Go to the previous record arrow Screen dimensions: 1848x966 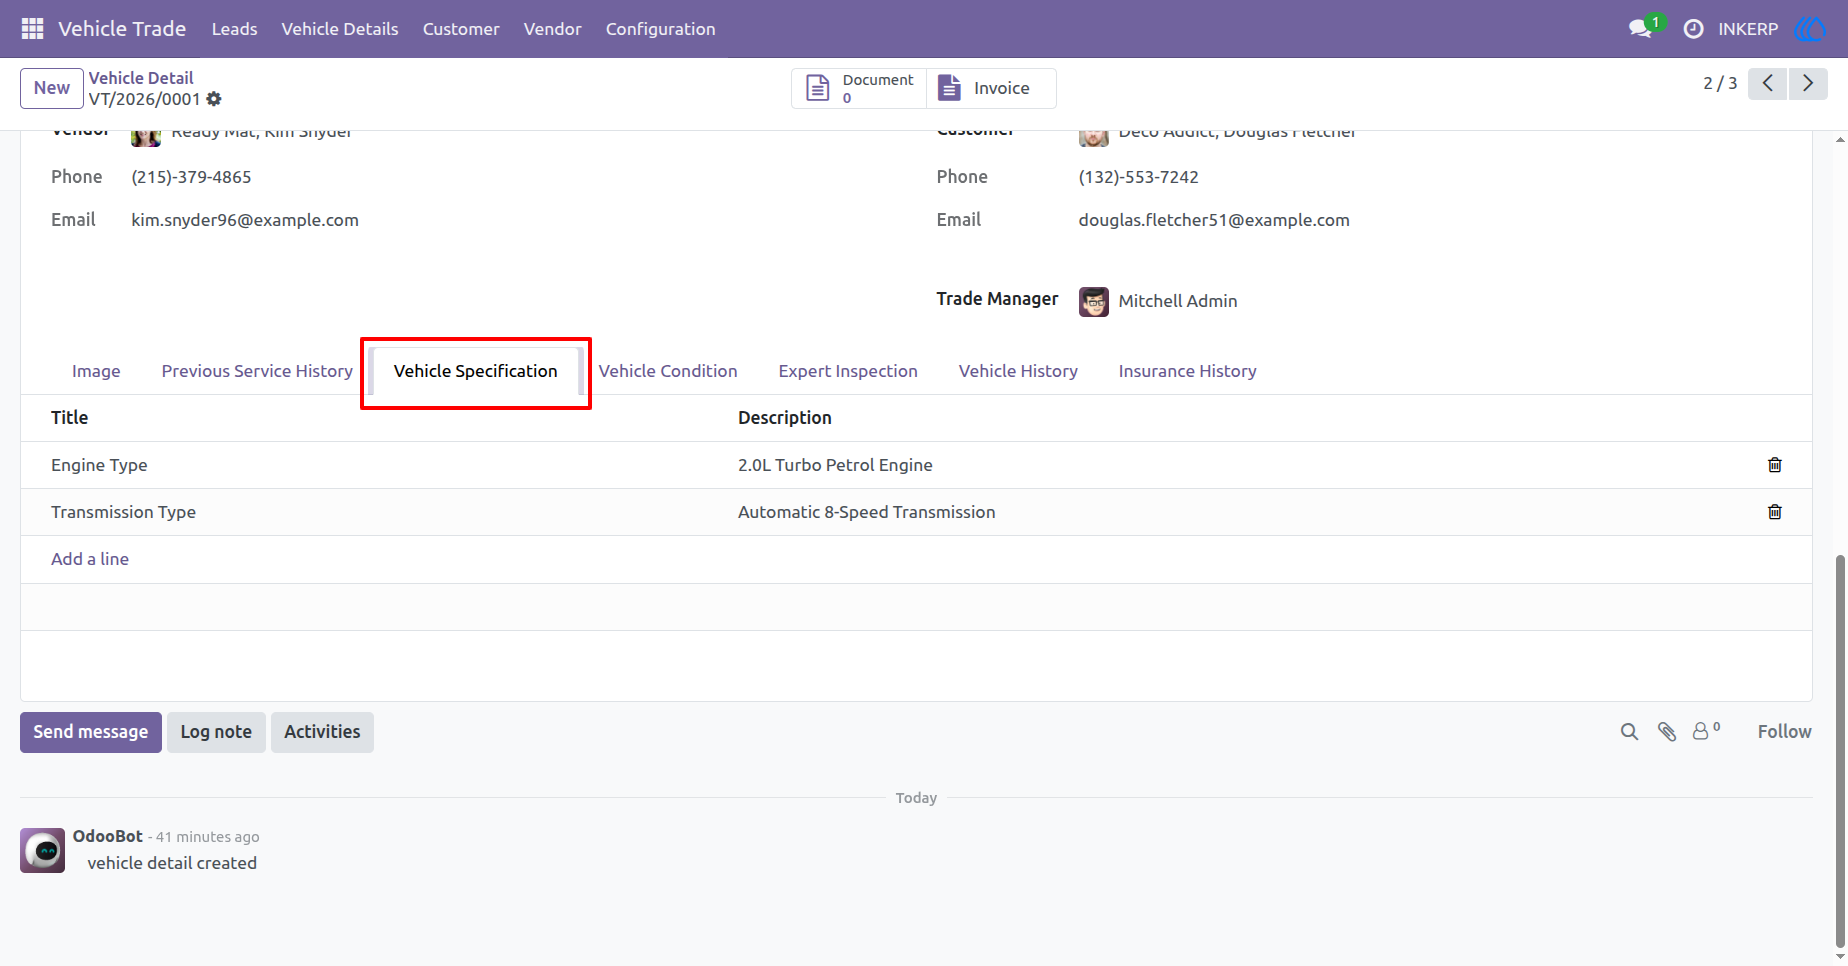click(1768, 84)
